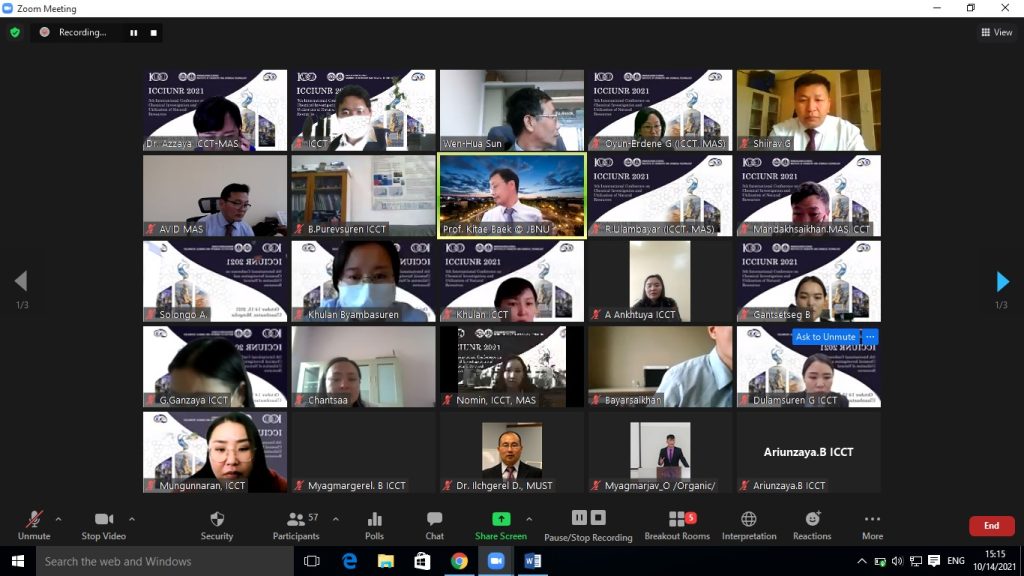This screenshot has height=576, width=1024.
Task: Go to next page of participant videos
Action: pyautogui.click(x=1002, y=282)
